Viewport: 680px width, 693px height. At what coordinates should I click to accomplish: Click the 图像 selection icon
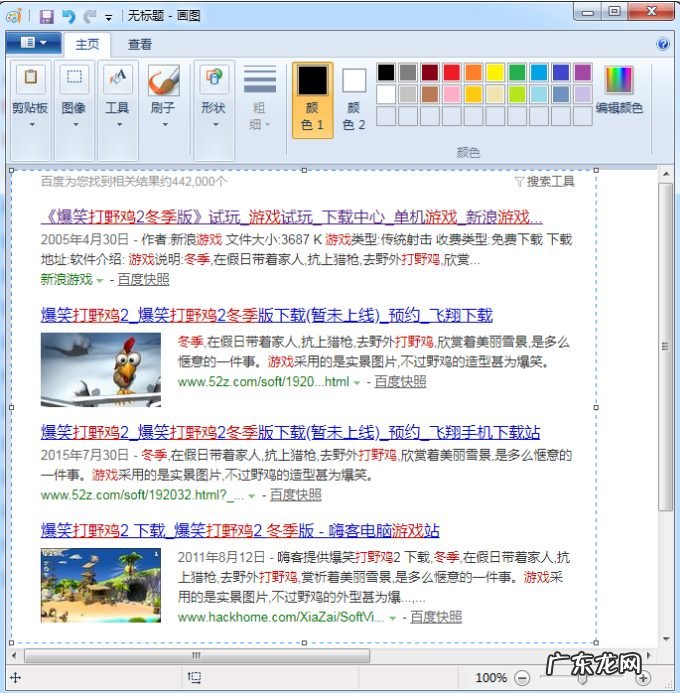(x=74, y=78)
